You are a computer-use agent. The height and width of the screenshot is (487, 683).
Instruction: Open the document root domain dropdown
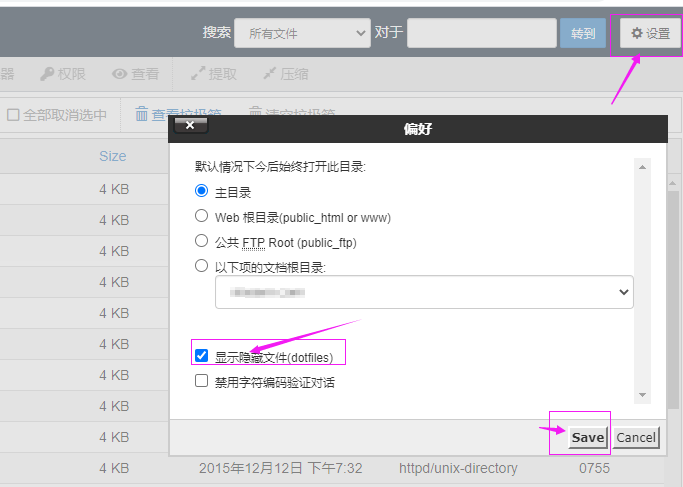pyautogui.click(x=424, y=292)
